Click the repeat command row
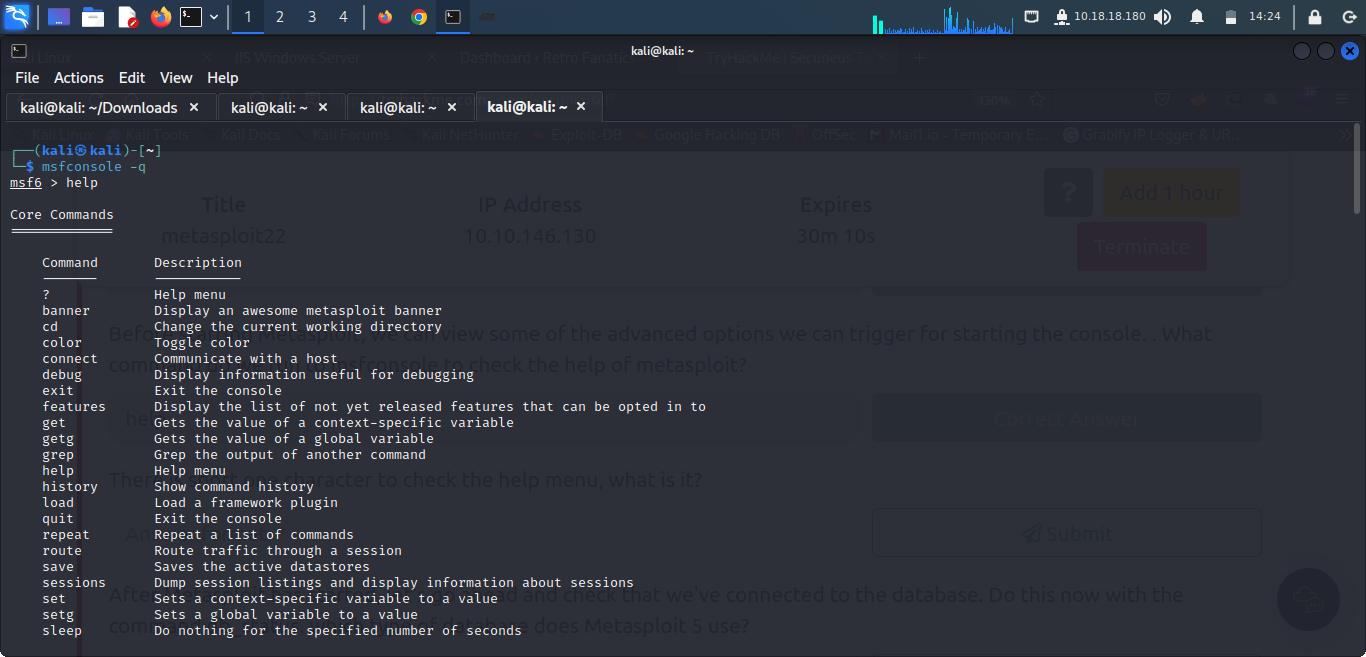1366x657 pixels. click(x=198, y=535)
